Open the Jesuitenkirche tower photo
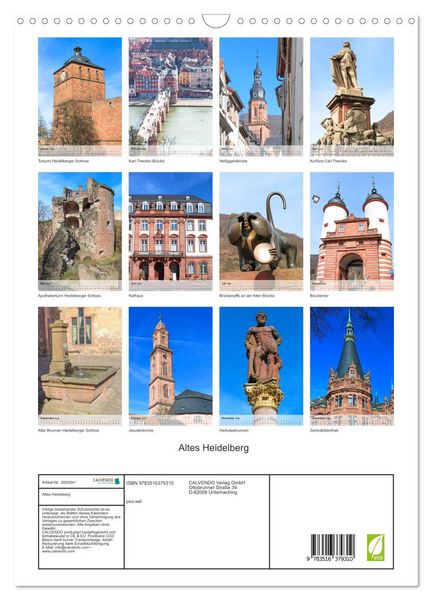 click(x=171, y=366)
